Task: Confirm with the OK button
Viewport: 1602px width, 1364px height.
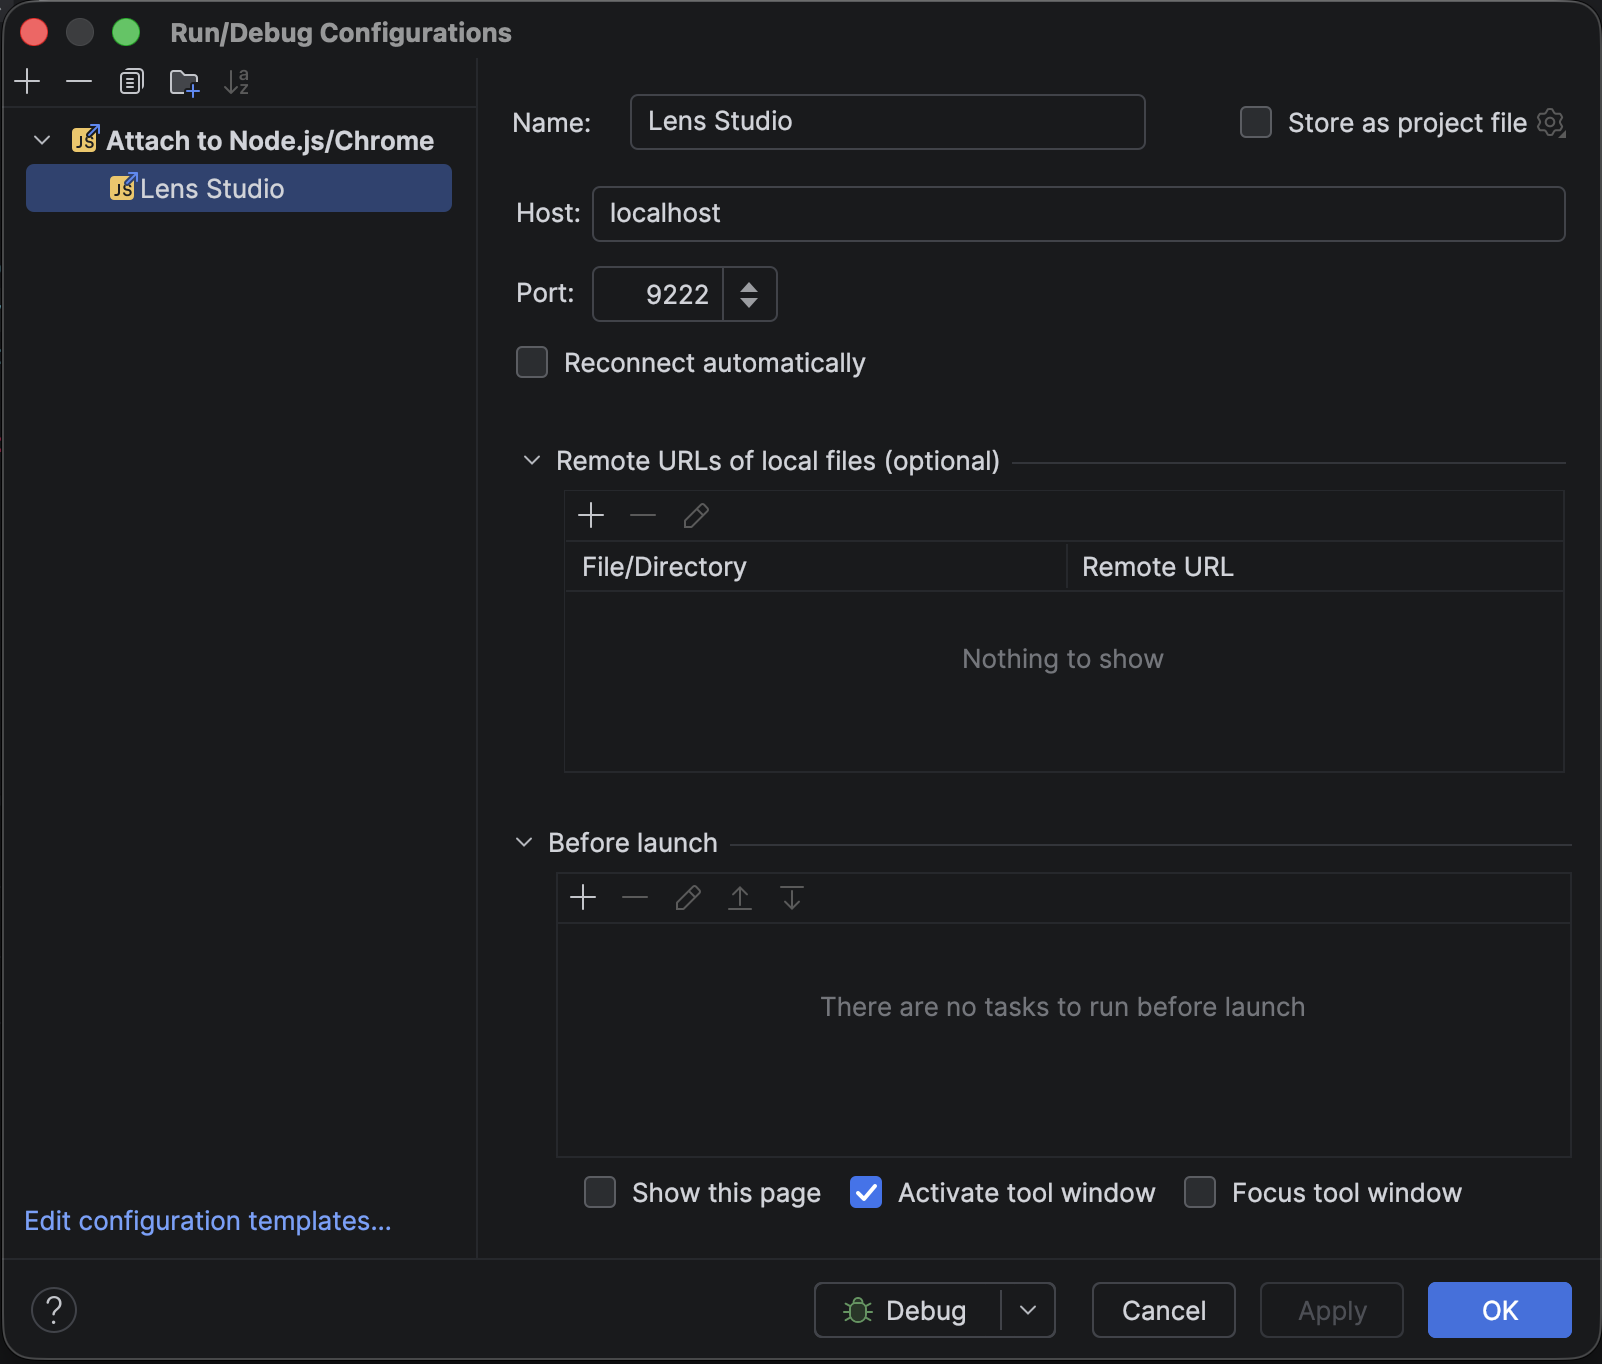Action: [1500, 1310]
